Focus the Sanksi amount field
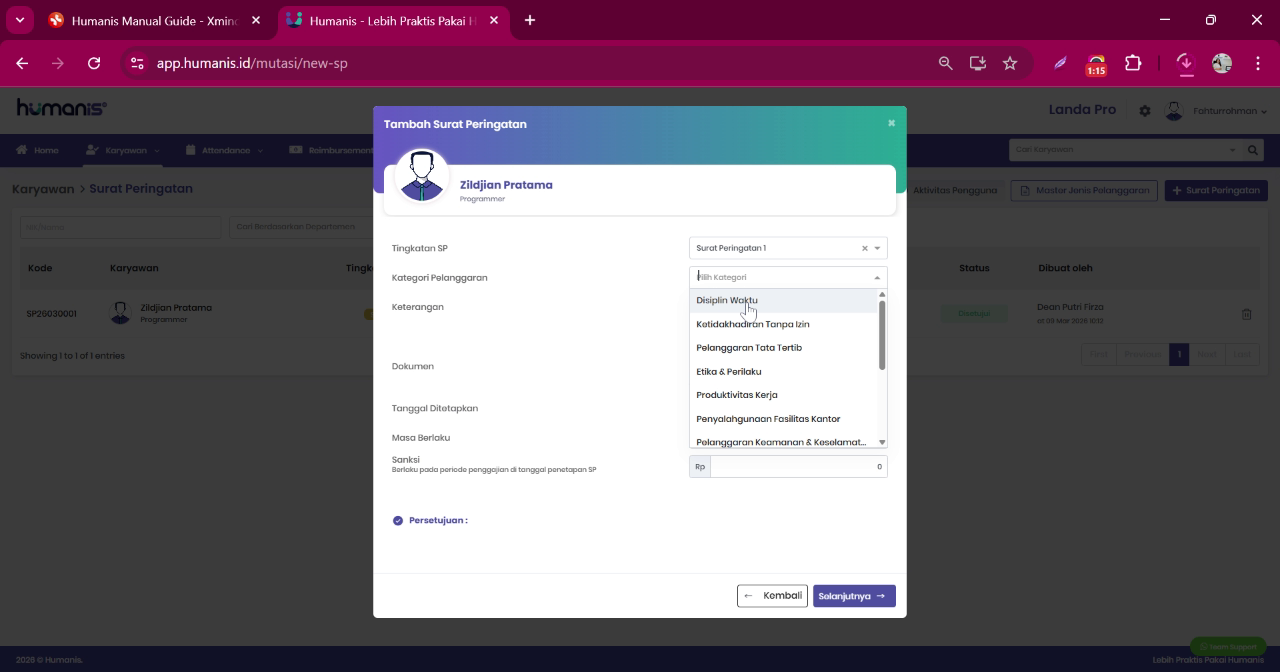This screenshot has height=672, width=1280. [x=798, y=466]
